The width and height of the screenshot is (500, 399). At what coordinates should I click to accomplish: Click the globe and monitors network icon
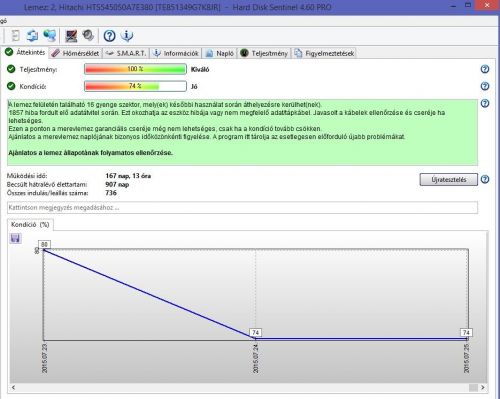pyautogui.click(x=49, y=35)
